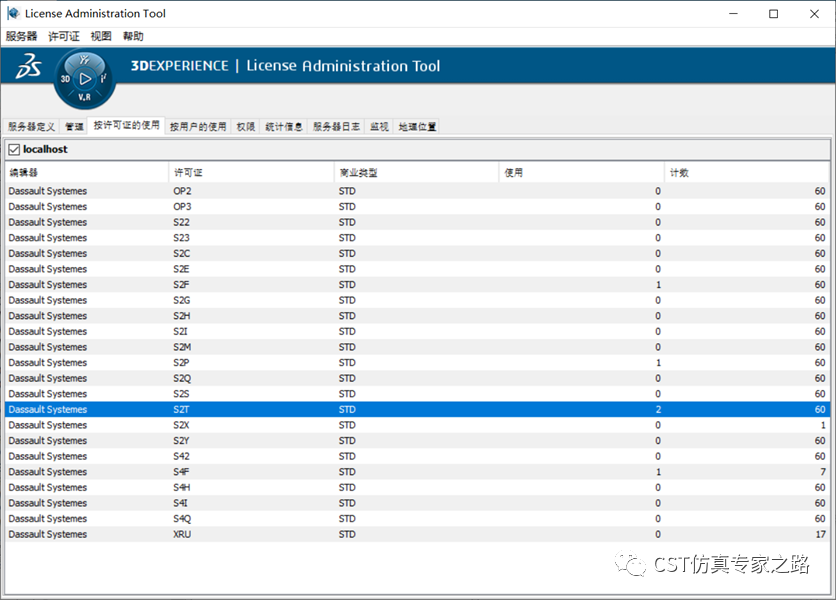Select the 按许可证的使用 tab
Image resolution: width=836 pixels, height=600 pixels.
126,125
